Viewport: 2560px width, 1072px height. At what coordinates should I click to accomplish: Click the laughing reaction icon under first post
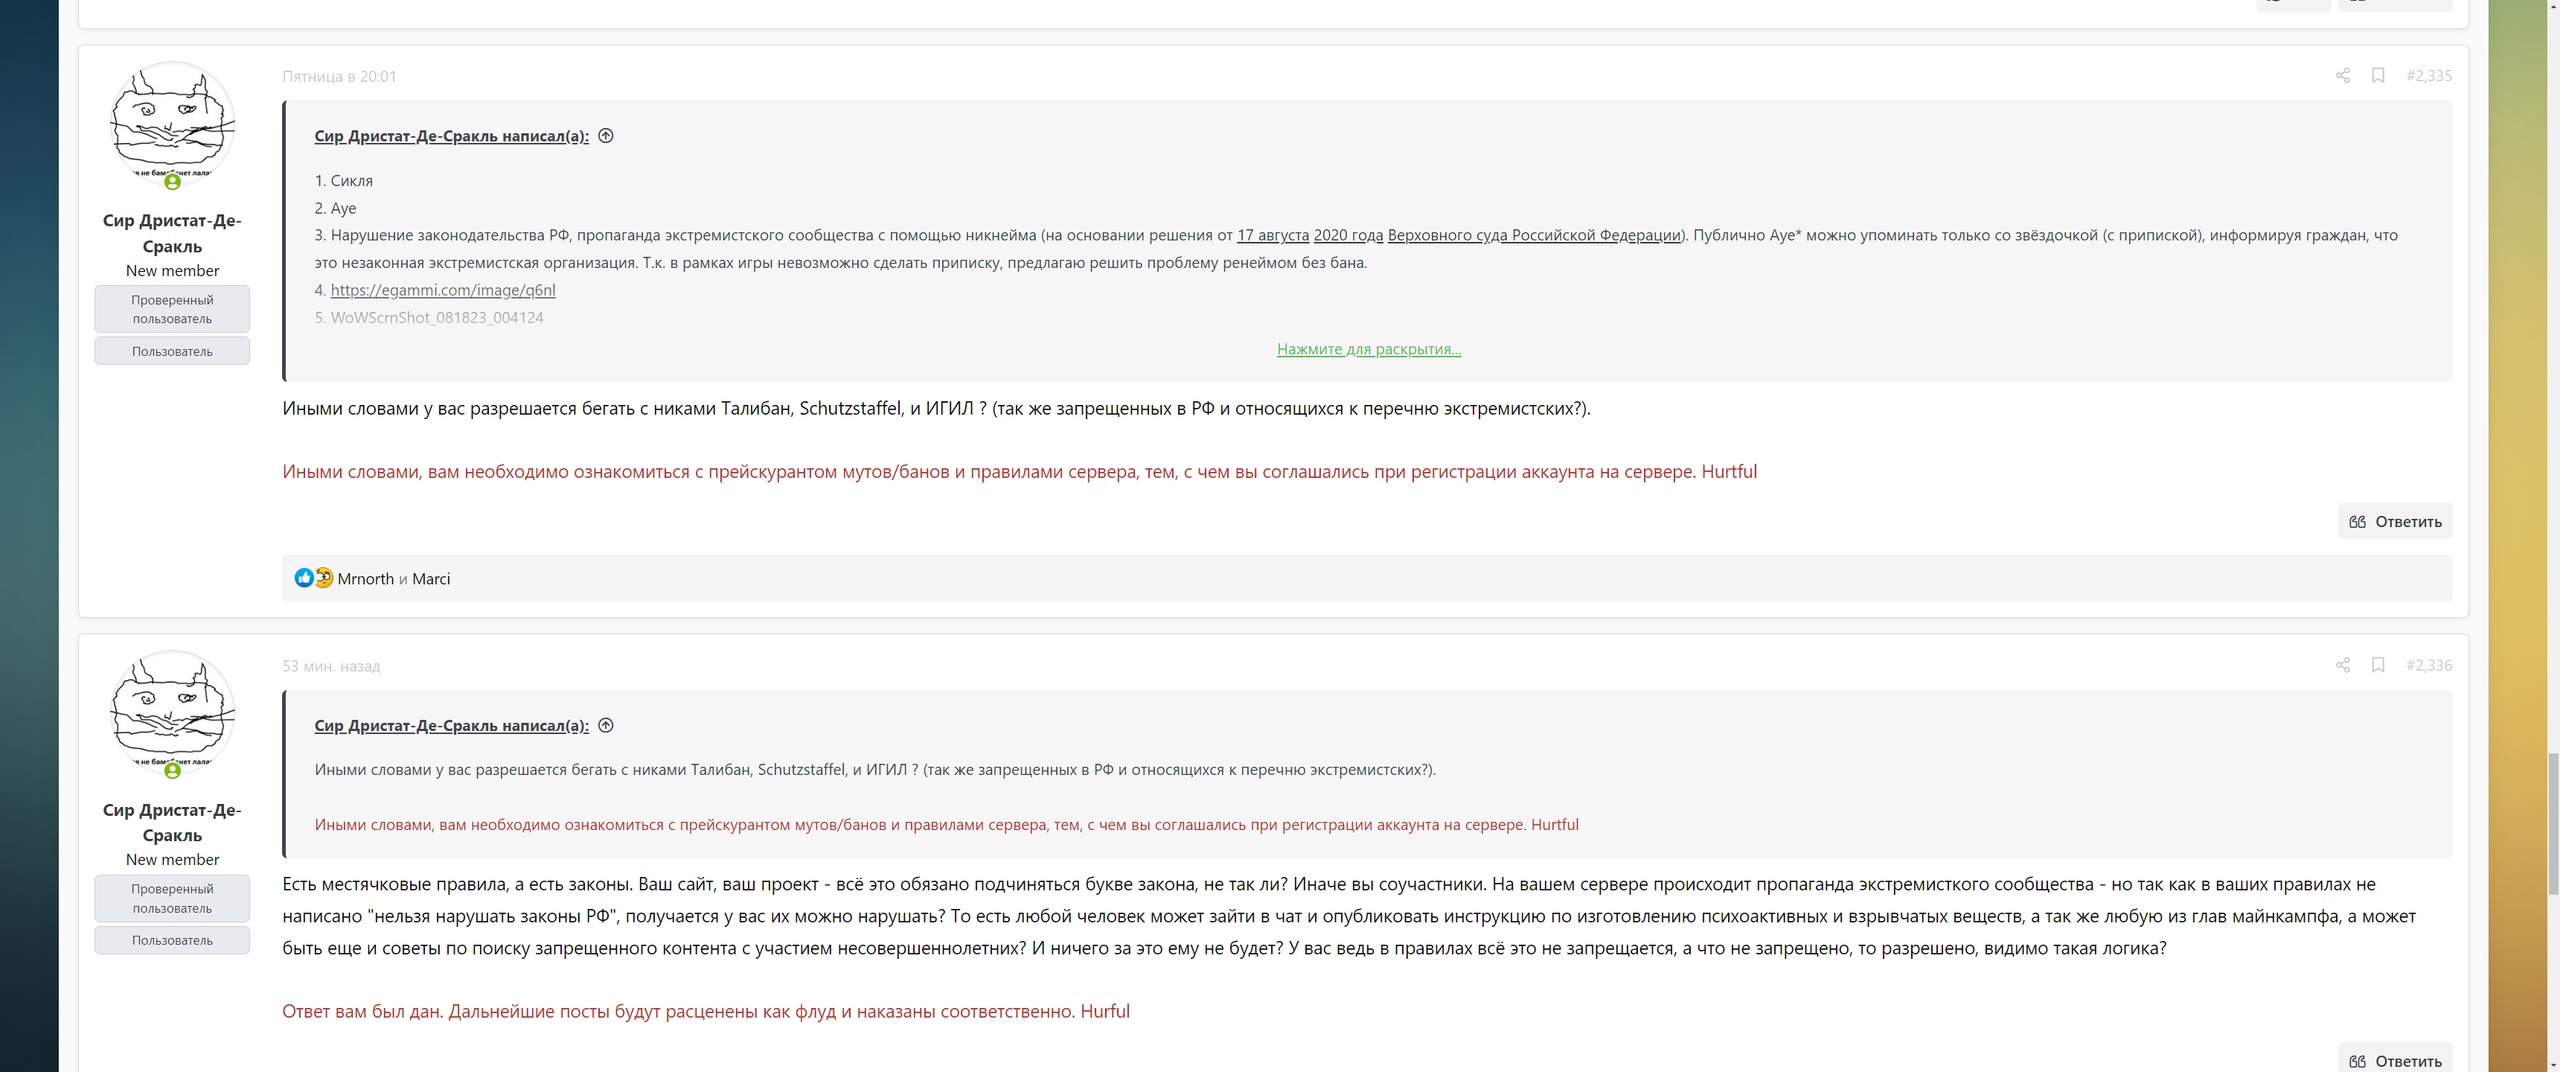pyautogui.click(x=324, y=578)
